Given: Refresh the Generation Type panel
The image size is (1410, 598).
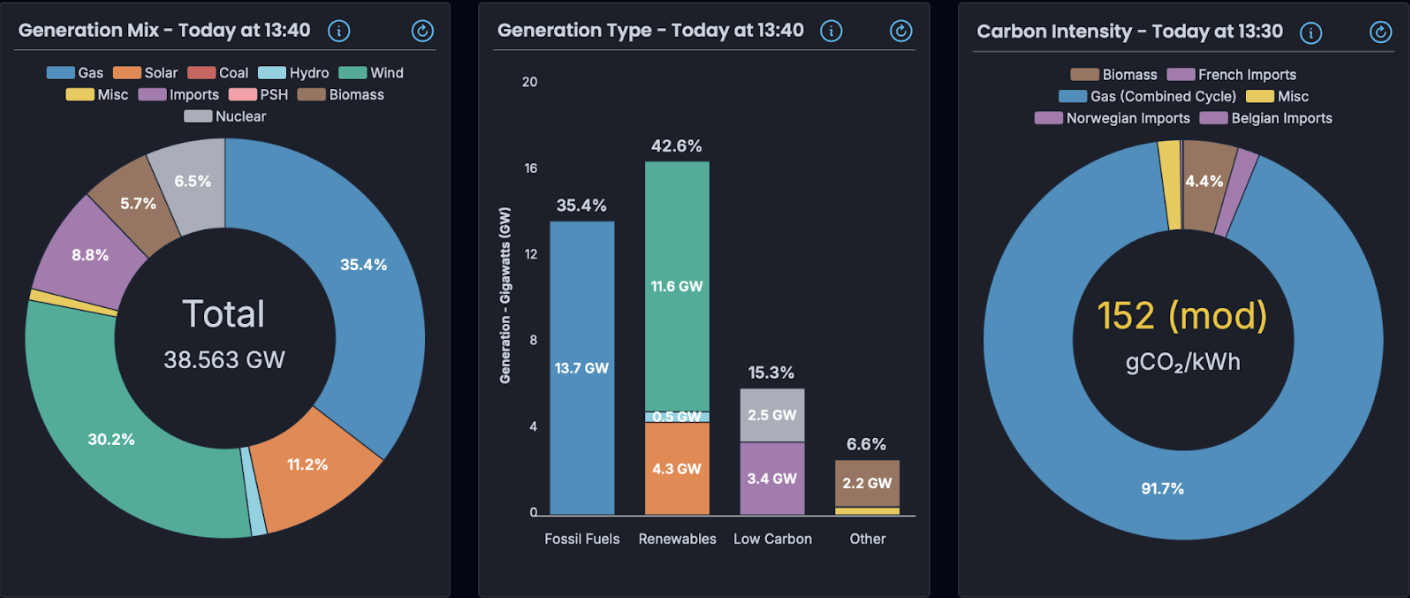Looking at the screenshot, I should point(901,31).
